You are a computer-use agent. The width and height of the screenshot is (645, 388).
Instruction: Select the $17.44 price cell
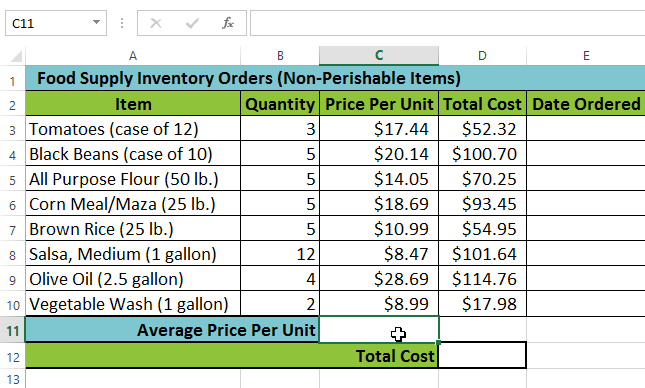(x=379, y=128)
